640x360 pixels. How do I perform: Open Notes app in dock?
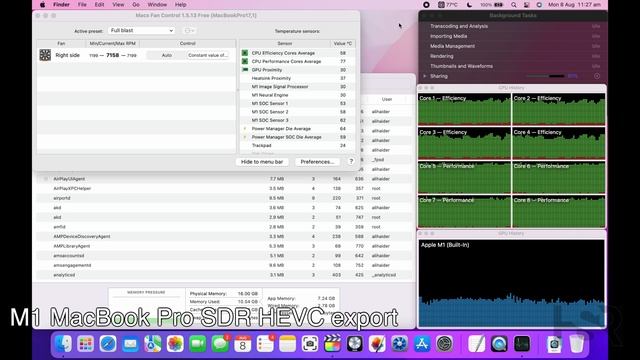click(x=287, y=344)
